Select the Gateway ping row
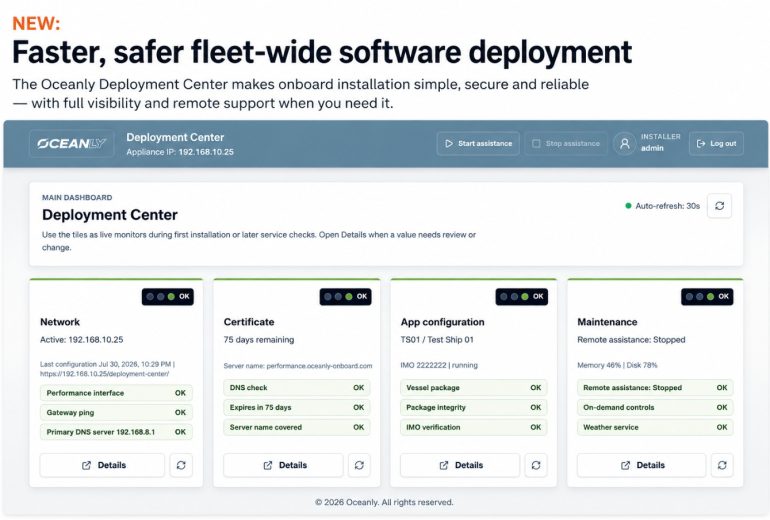 pyautogui.click(x=116, y=412)
